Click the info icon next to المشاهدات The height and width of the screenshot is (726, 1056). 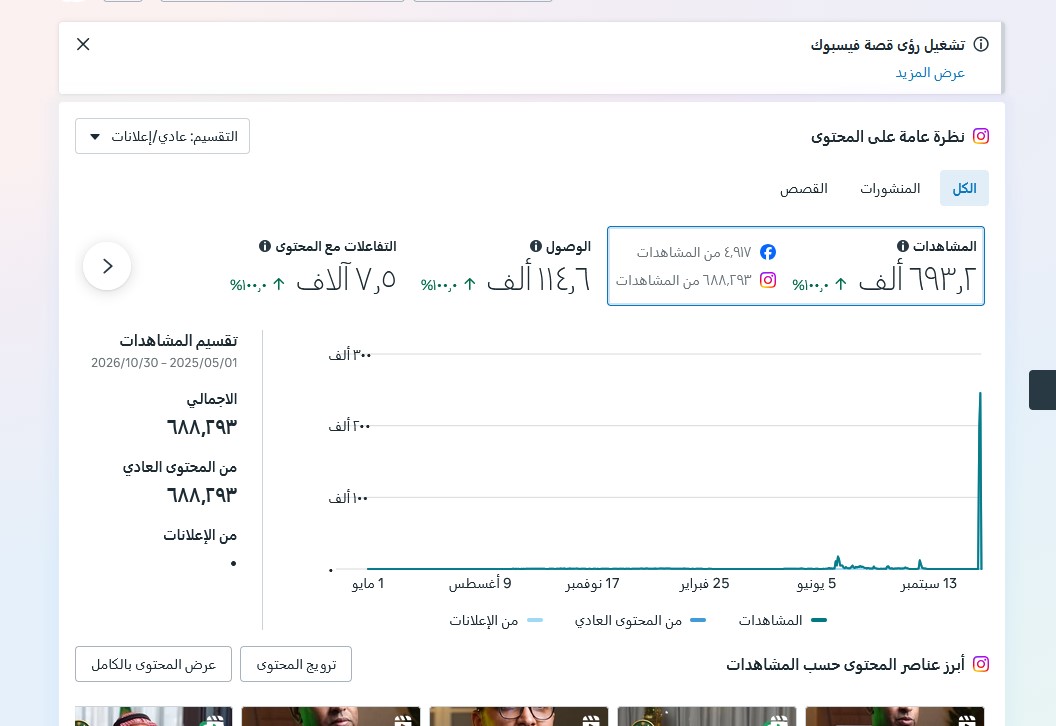tap(902, 246)
